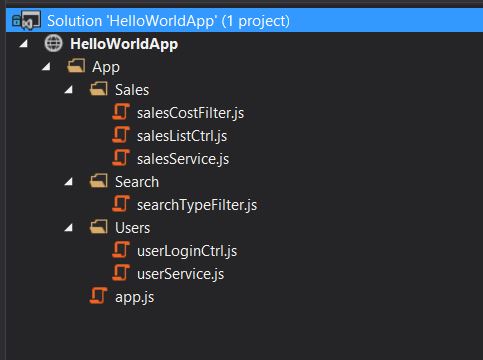Select the App folder label
483x360 pixels.
tap(106, 67)
